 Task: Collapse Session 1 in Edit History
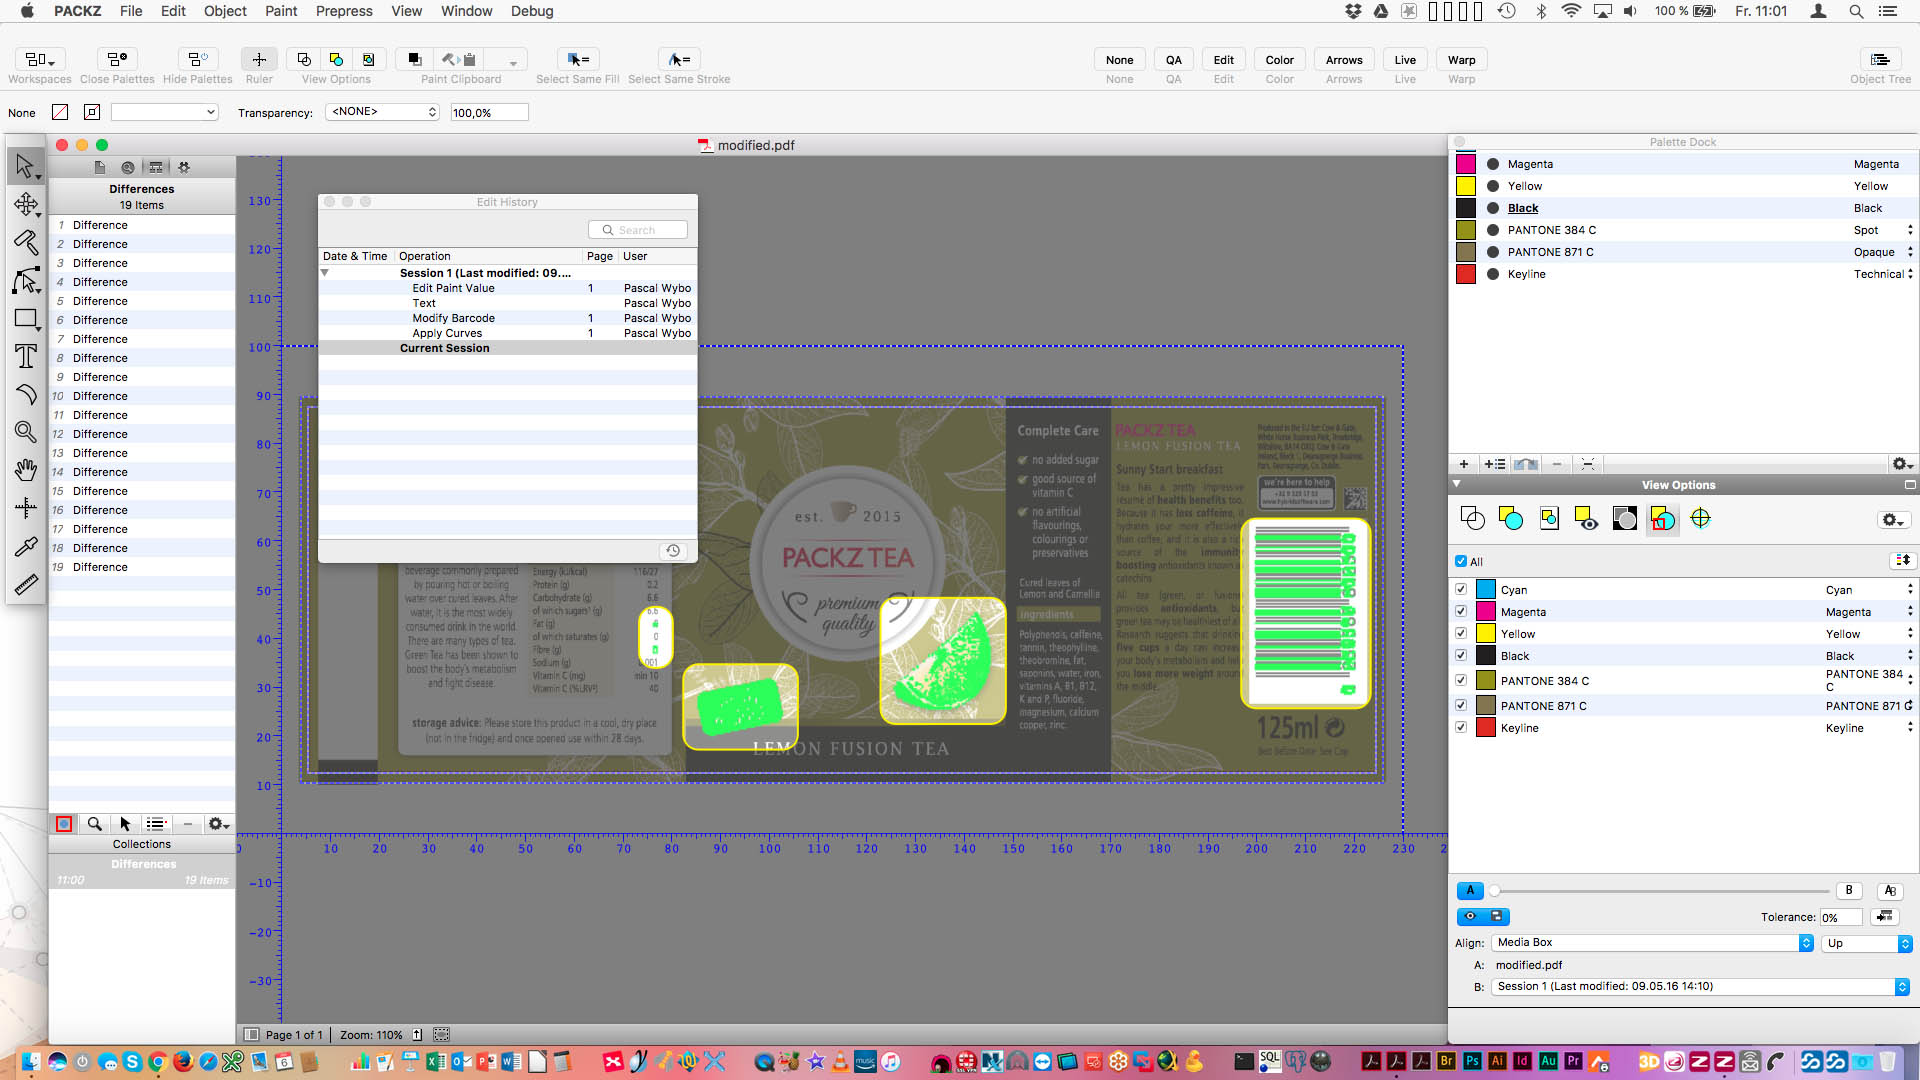pos(325,273)
